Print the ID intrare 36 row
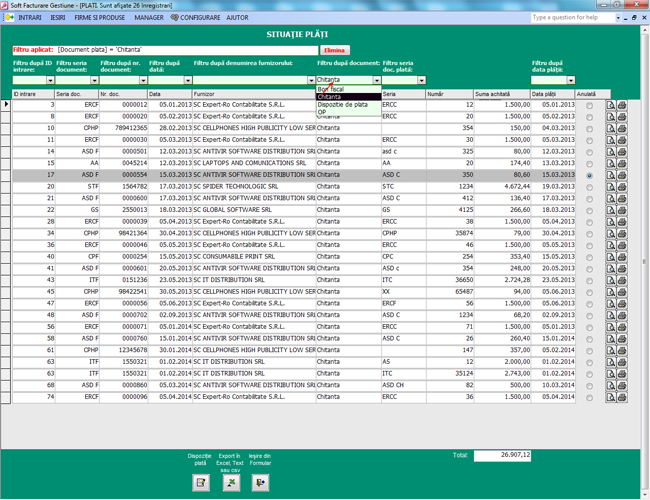 point(622,245)
